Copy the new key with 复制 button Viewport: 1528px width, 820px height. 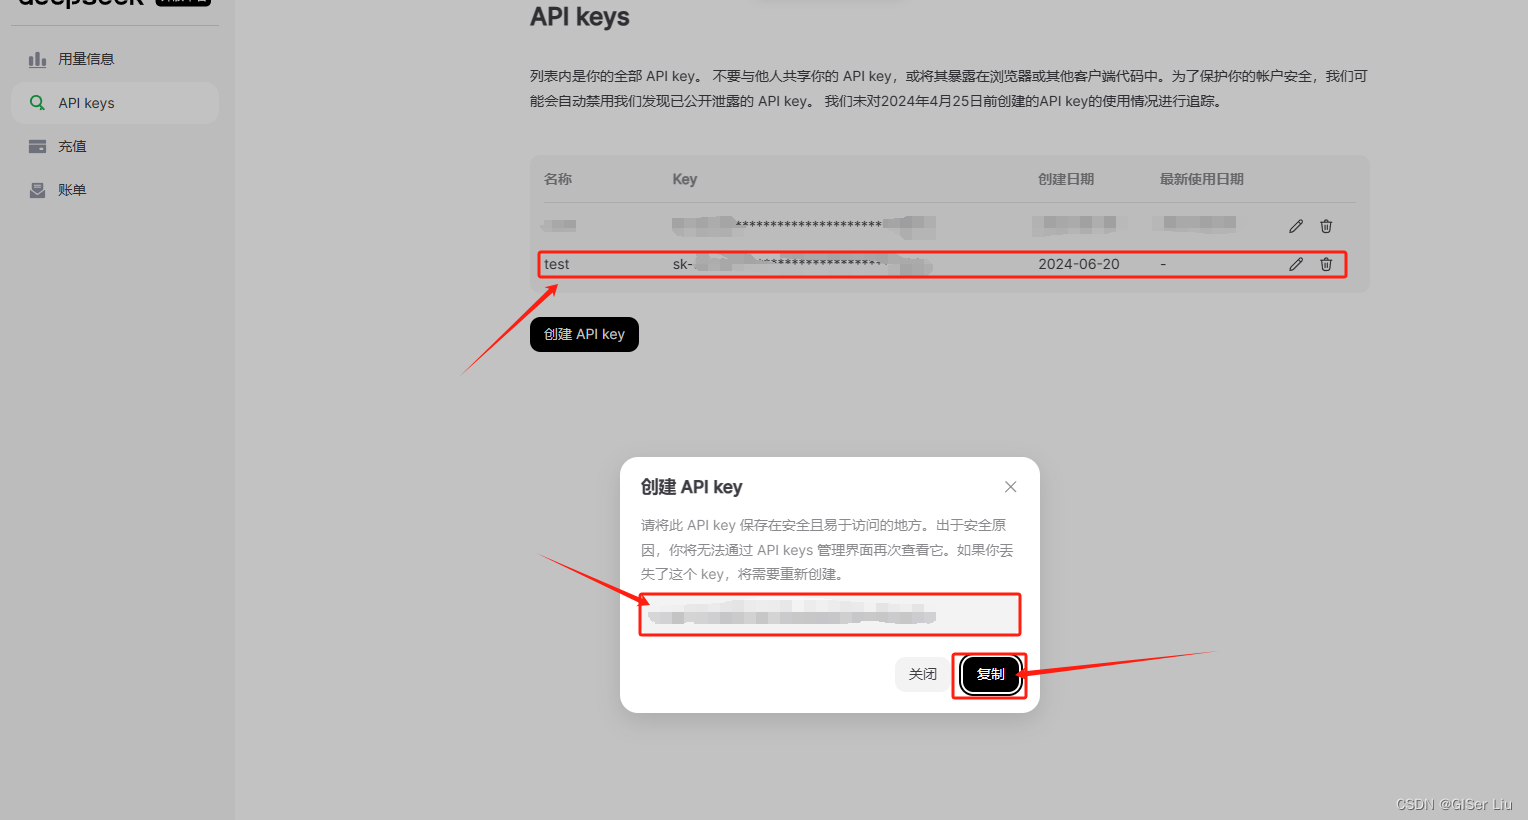coord(990,674)
